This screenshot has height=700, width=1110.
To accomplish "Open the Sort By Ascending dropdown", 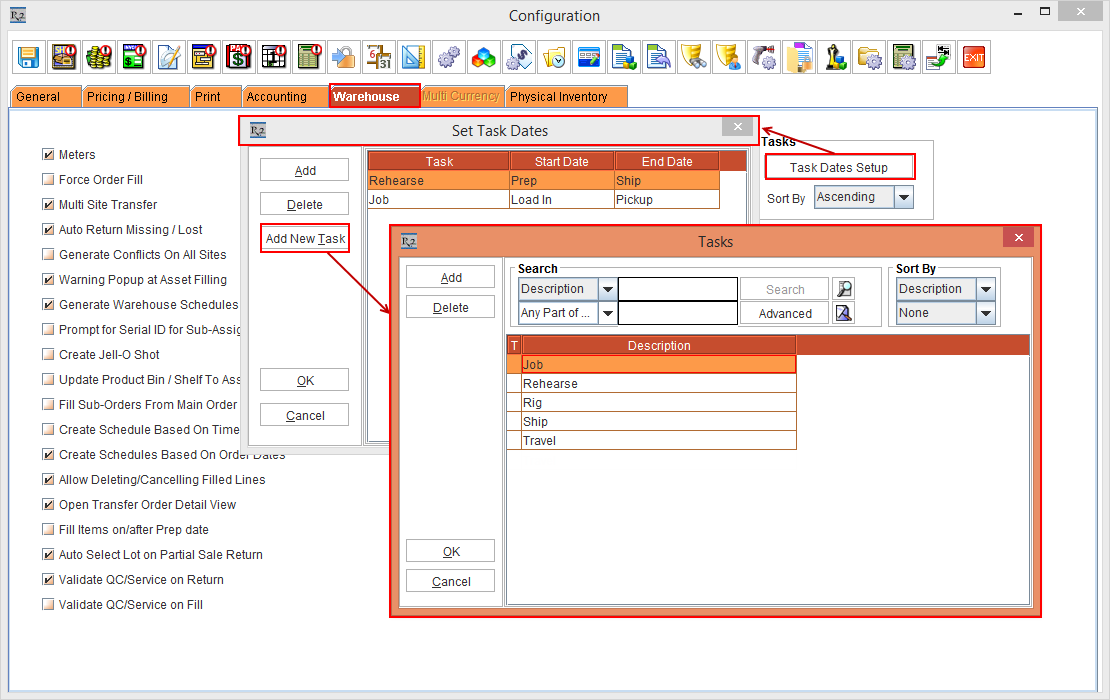I will pos(903,197).
